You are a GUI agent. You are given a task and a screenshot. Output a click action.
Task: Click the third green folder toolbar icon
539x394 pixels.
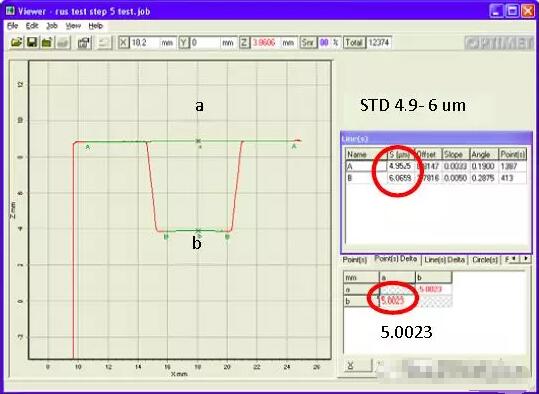(47, 43)
